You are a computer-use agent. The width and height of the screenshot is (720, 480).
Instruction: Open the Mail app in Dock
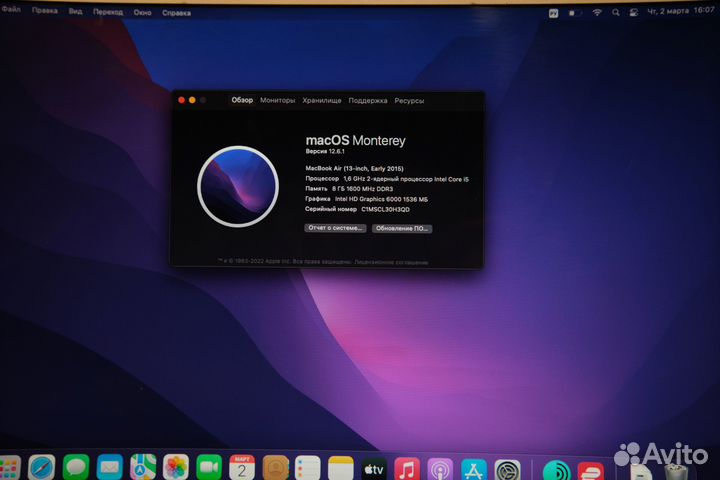109,468
